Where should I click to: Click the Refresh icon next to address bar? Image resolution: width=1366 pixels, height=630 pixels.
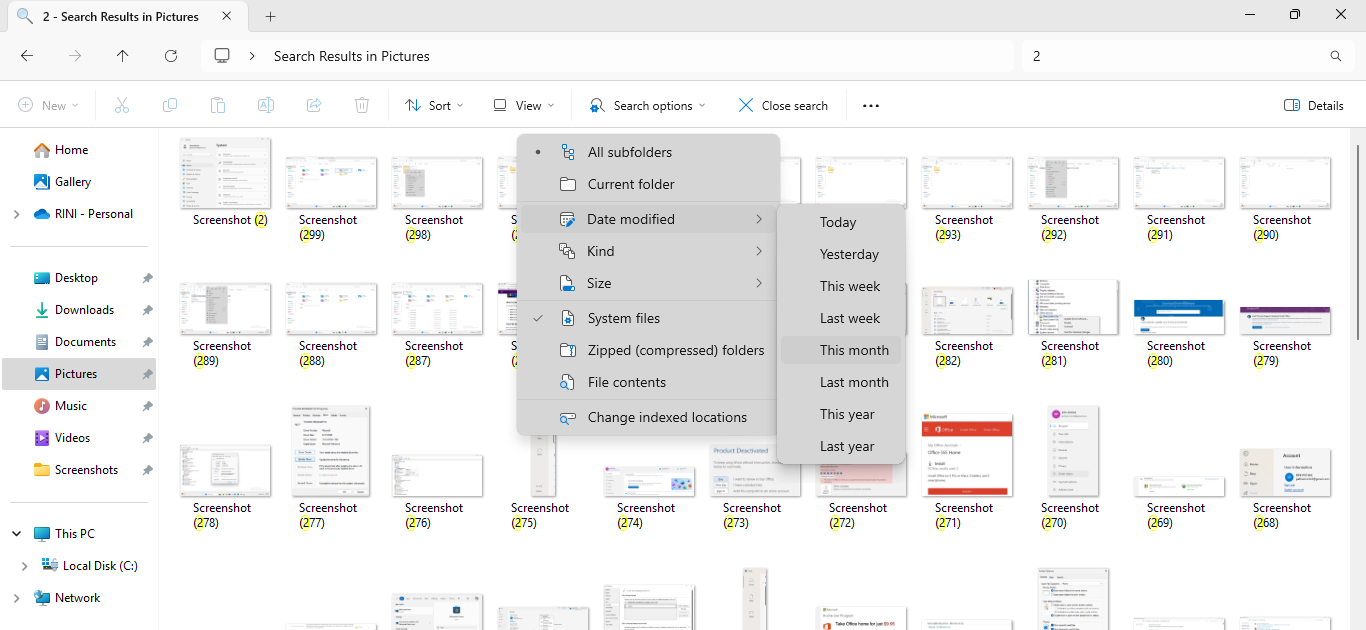[171, 56]
